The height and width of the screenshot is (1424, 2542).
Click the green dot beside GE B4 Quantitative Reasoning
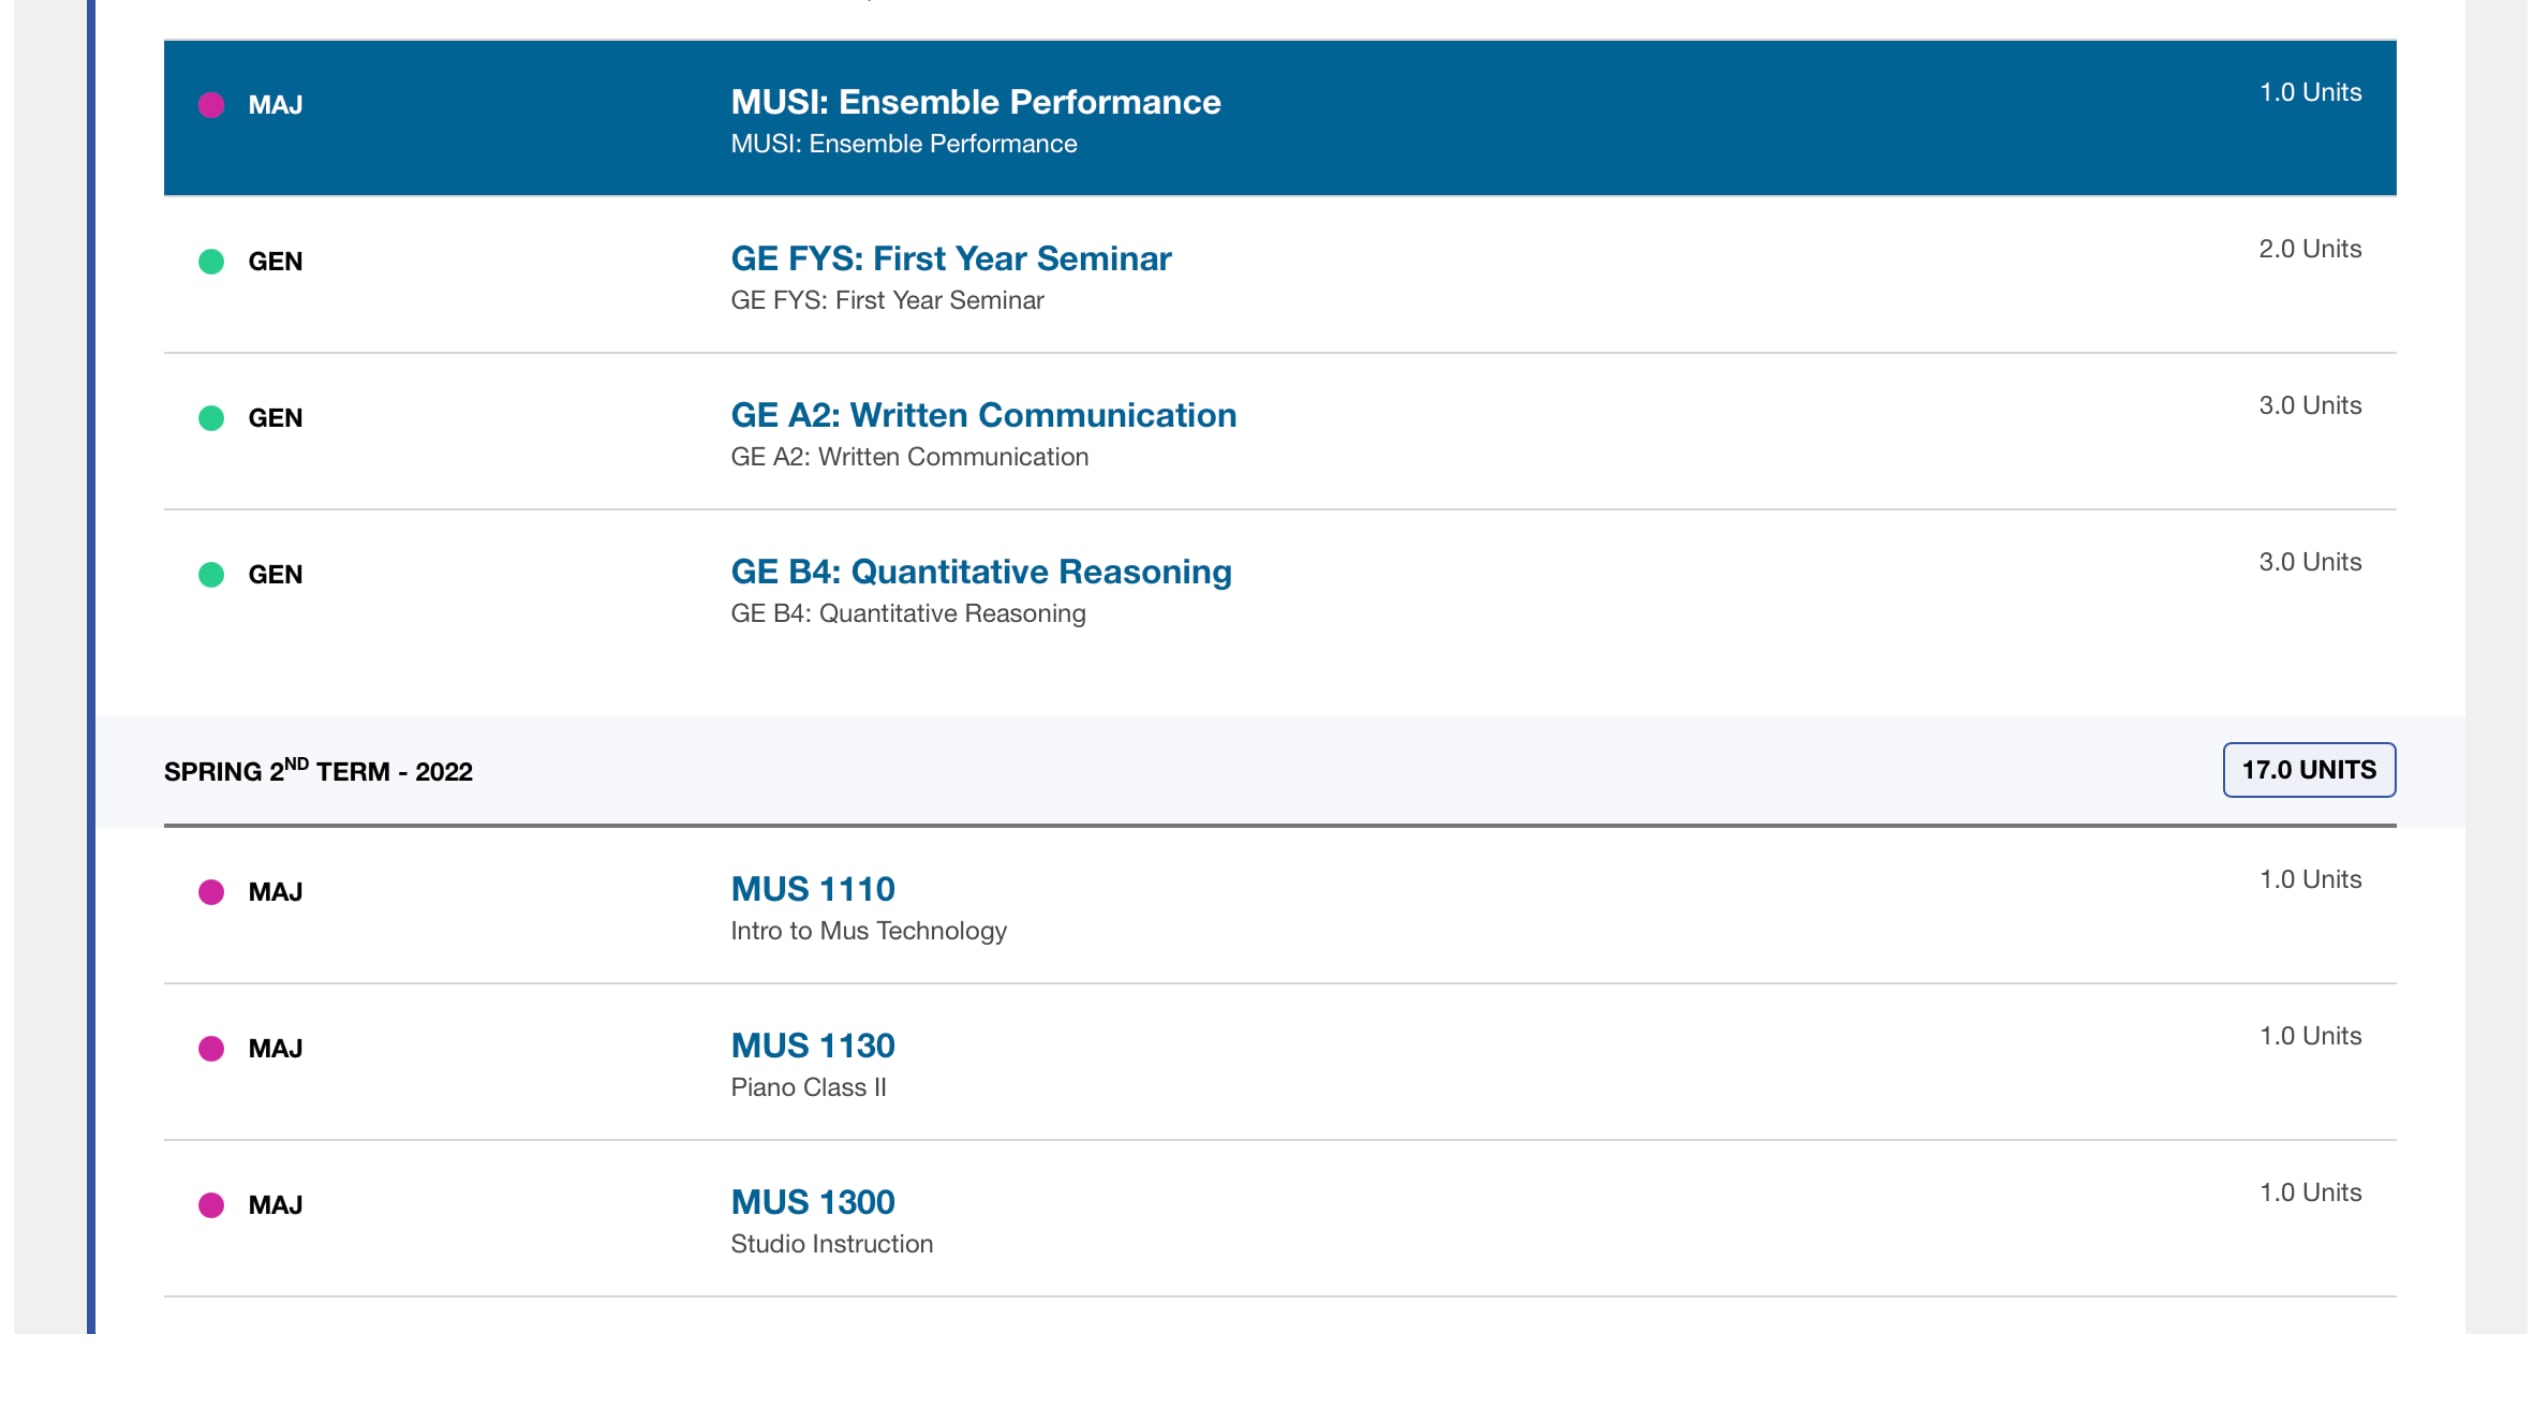coord(211,575)
